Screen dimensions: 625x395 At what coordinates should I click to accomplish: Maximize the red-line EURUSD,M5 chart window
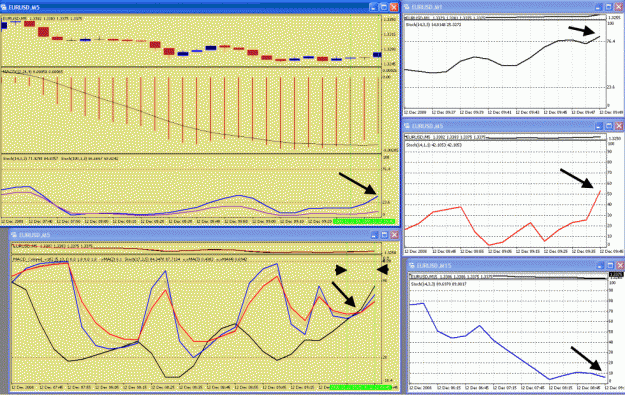click(x=609, y=126)
